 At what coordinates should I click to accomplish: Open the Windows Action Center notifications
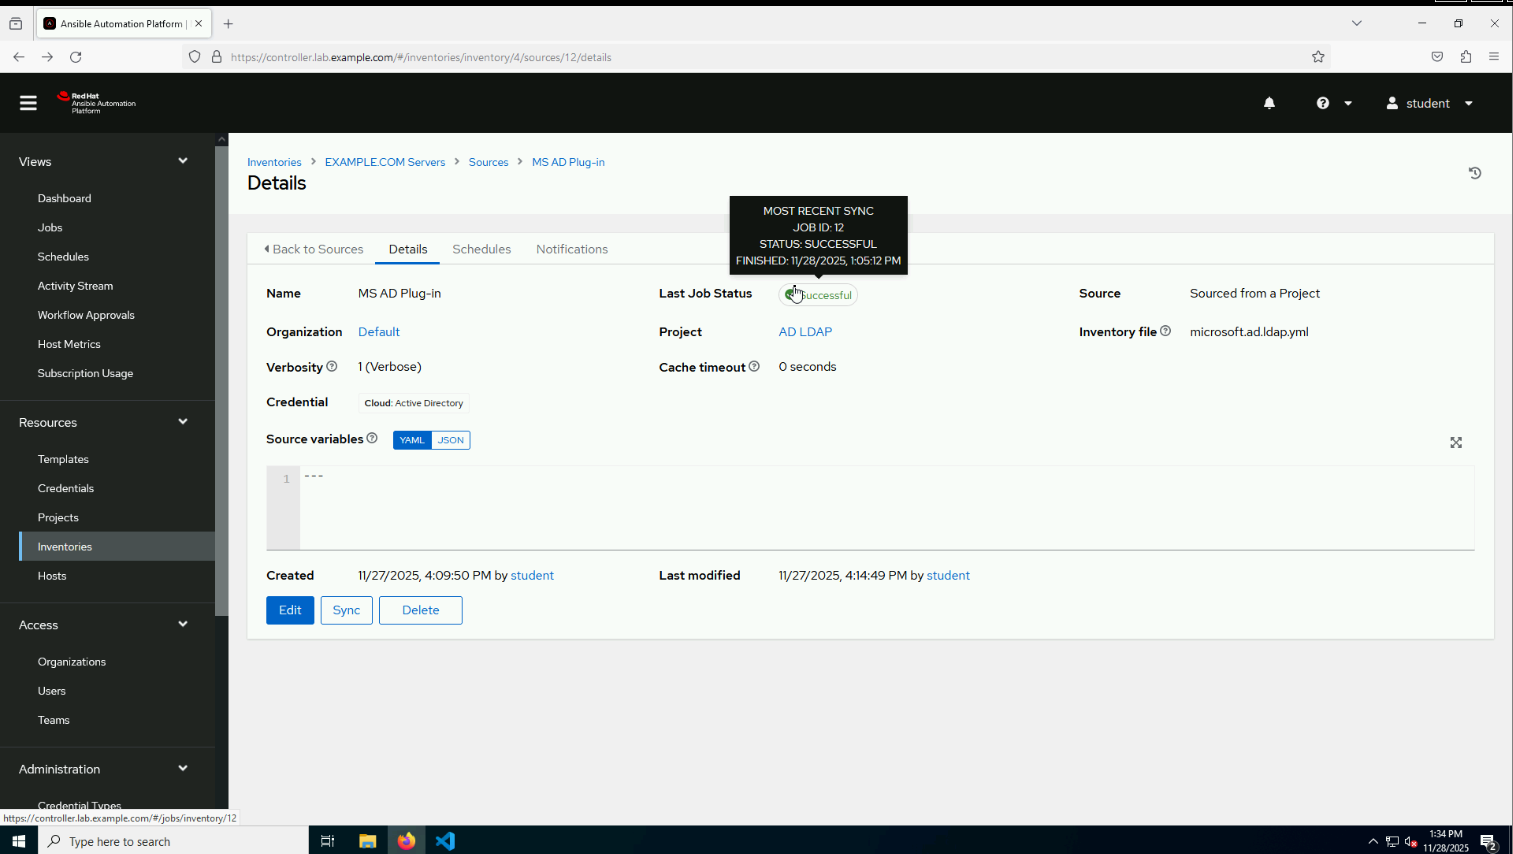[x=1488, y=841]
